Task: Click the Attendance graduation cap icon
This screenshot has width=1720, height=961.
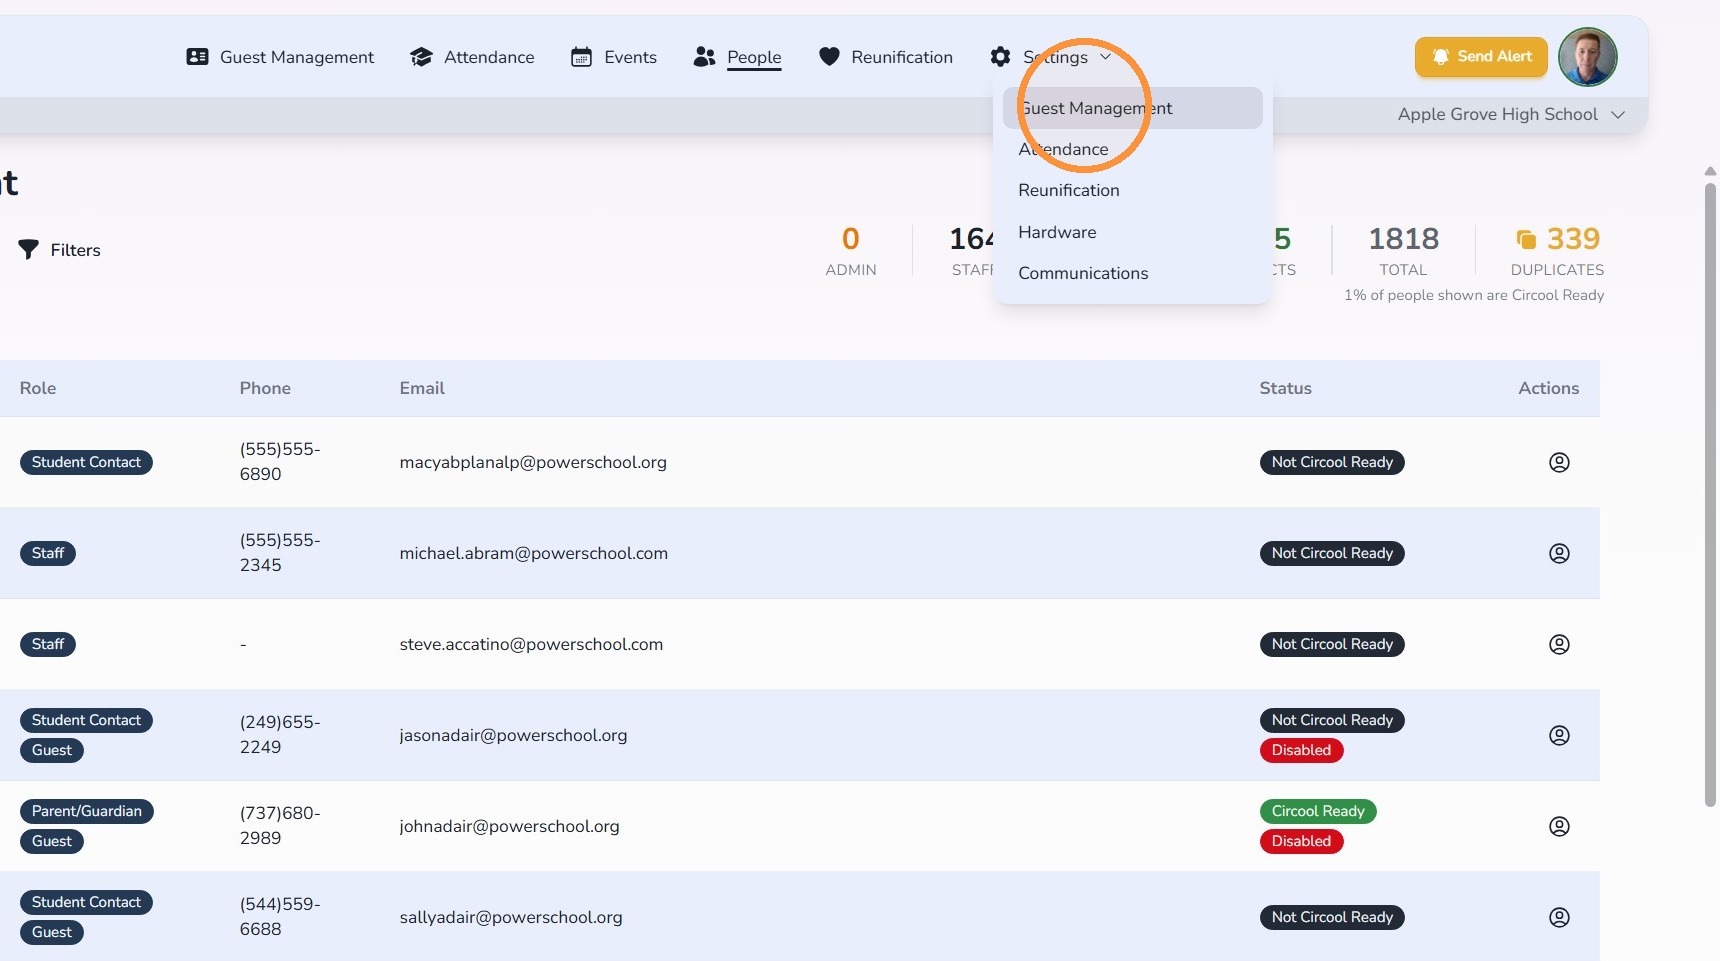Action: pos(421,57)
